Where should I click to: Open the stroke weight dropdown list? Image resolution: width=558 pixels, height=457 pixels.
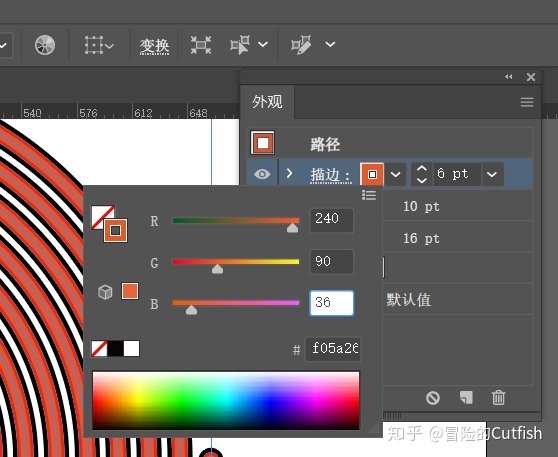492,174
